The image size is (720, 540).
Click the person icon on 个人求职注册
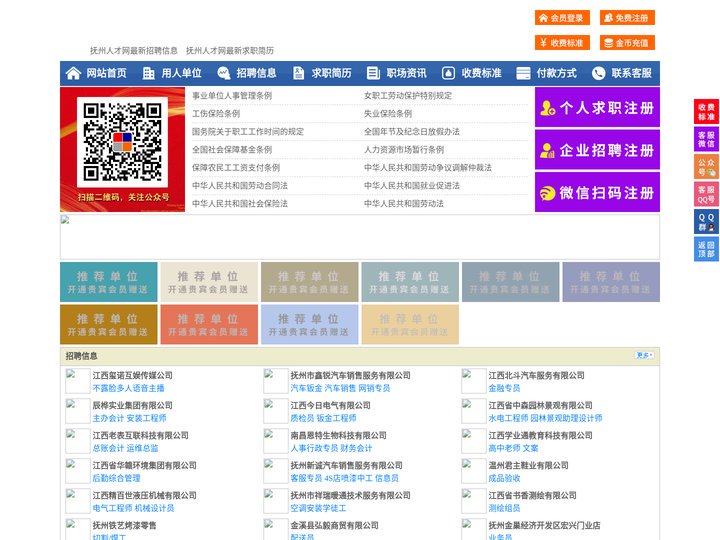[547, 108]
